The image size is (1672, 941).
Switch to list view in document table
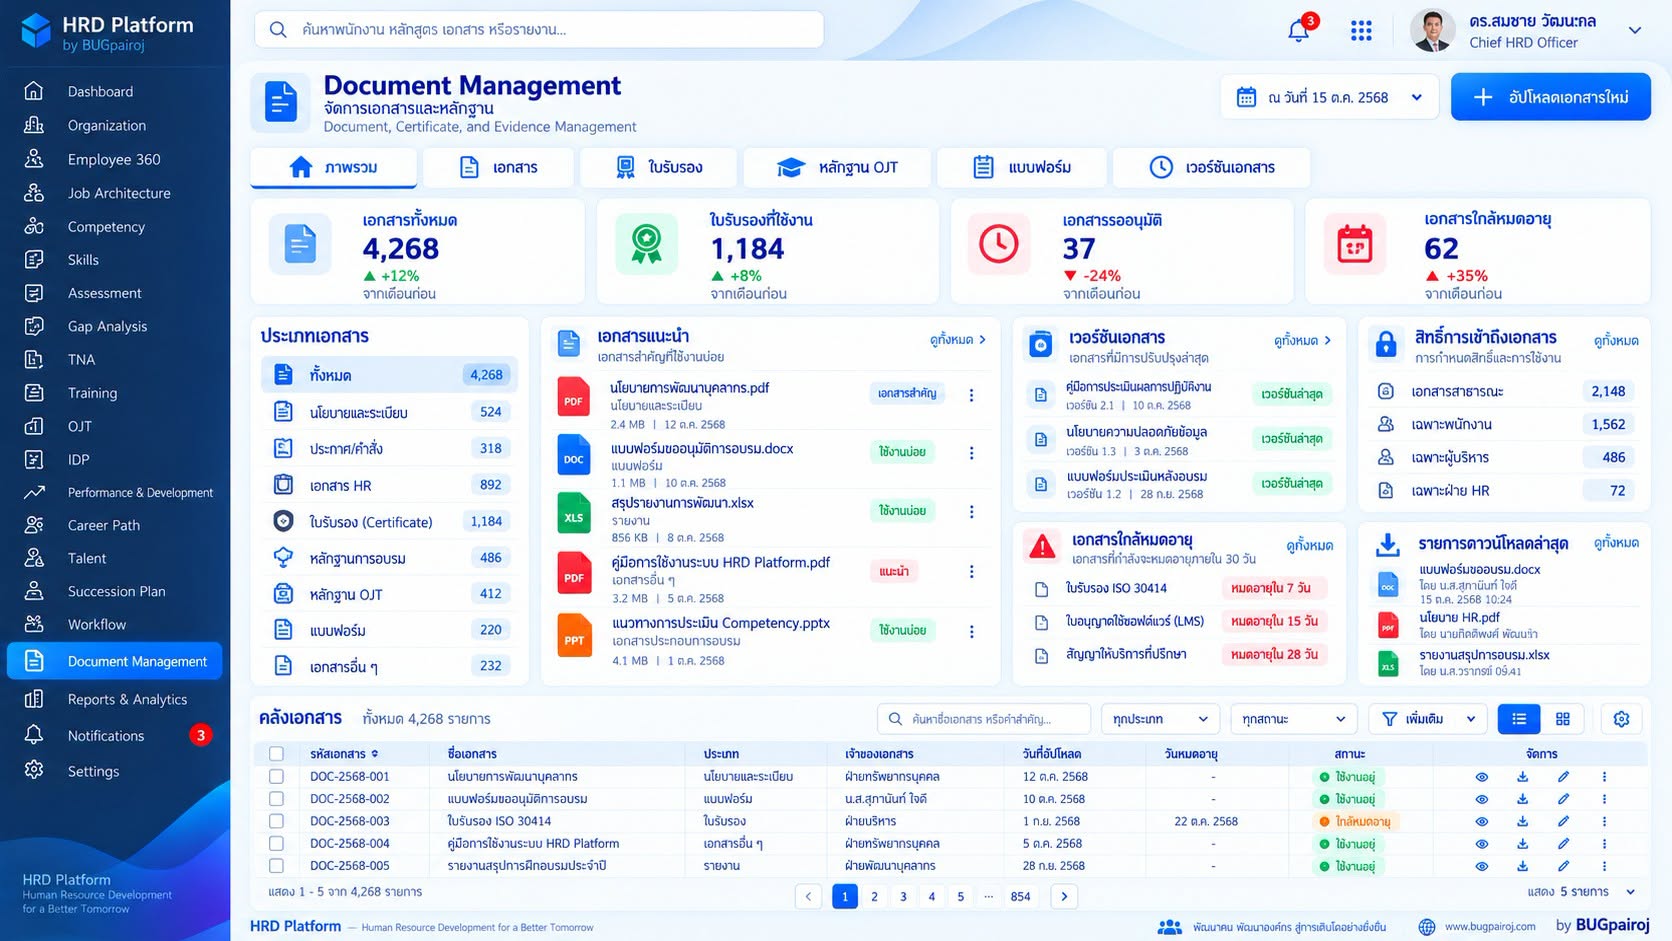1519,719
